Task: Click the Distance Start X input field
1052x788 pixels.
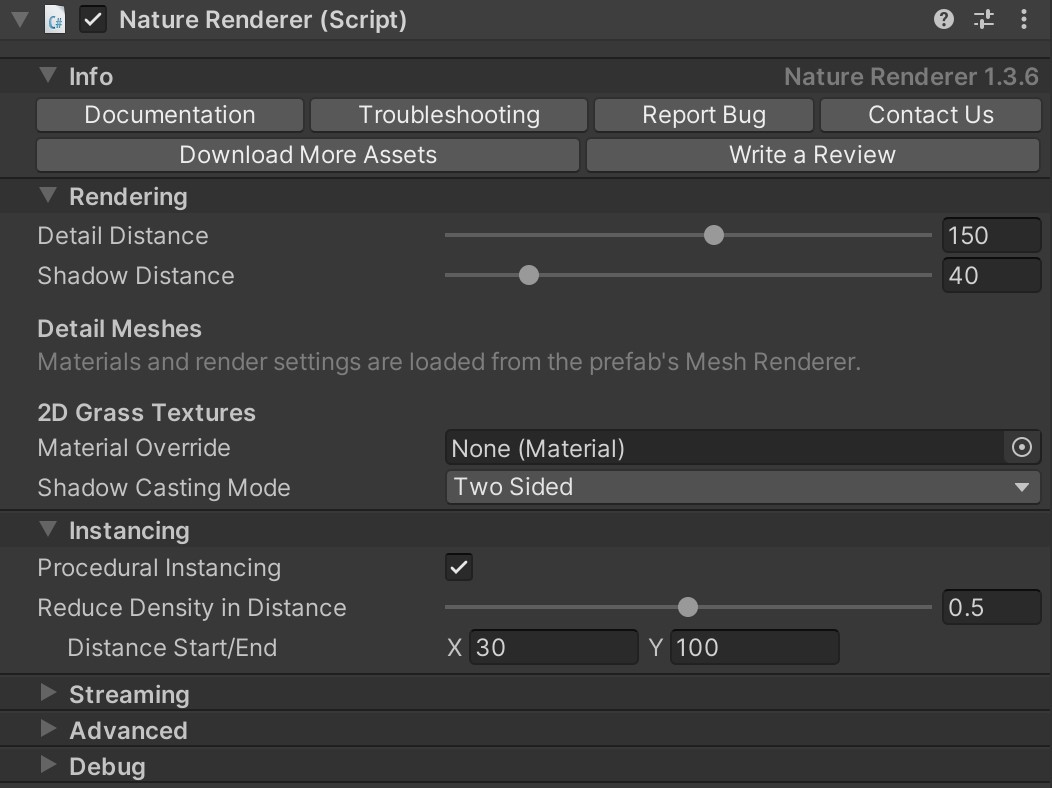Action: click(554, 647)
